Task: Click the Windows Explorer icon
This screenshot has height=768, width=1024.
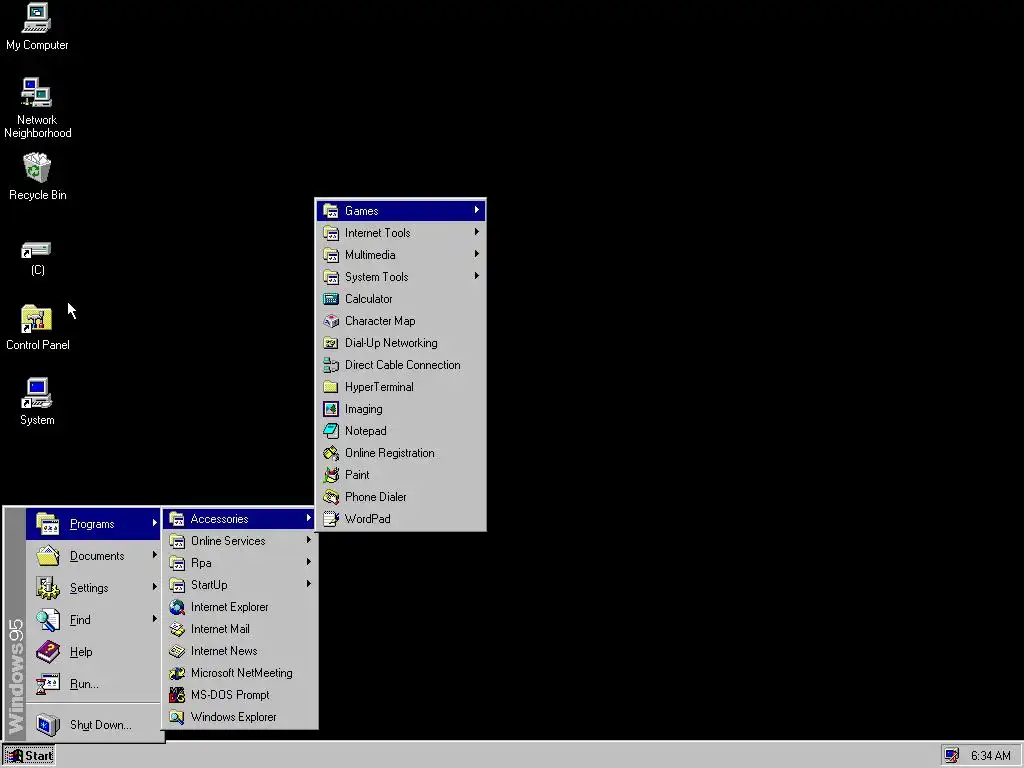Action: tap(177, 717)
